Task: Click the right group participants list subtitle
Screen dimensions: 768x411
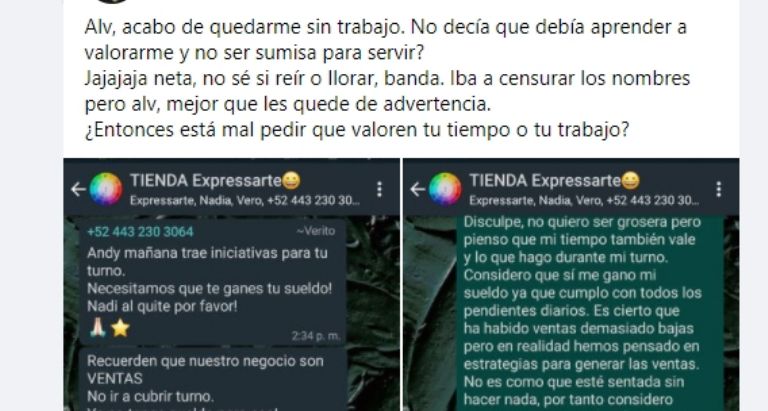Action: [584, 200]
